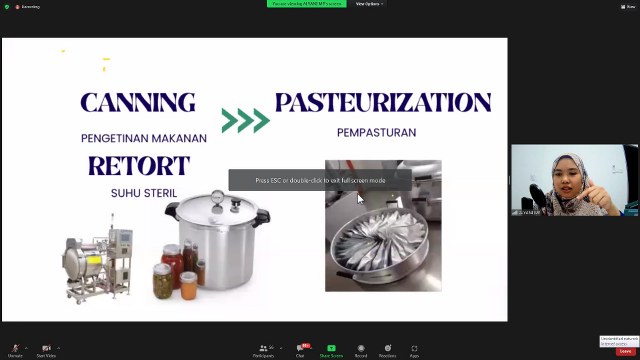Click the View button at top right

pos(628,7)
